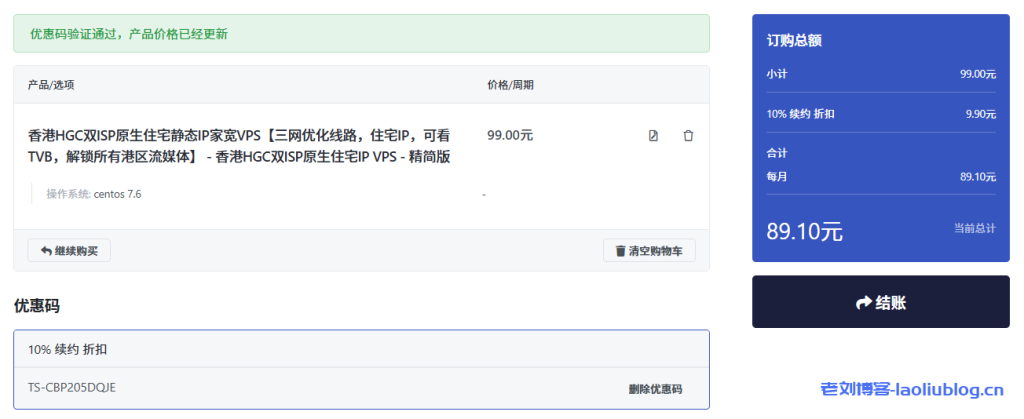Click the applied promo code TS-CBP205DQJE
1024x419 pixels.
[72, 388]
